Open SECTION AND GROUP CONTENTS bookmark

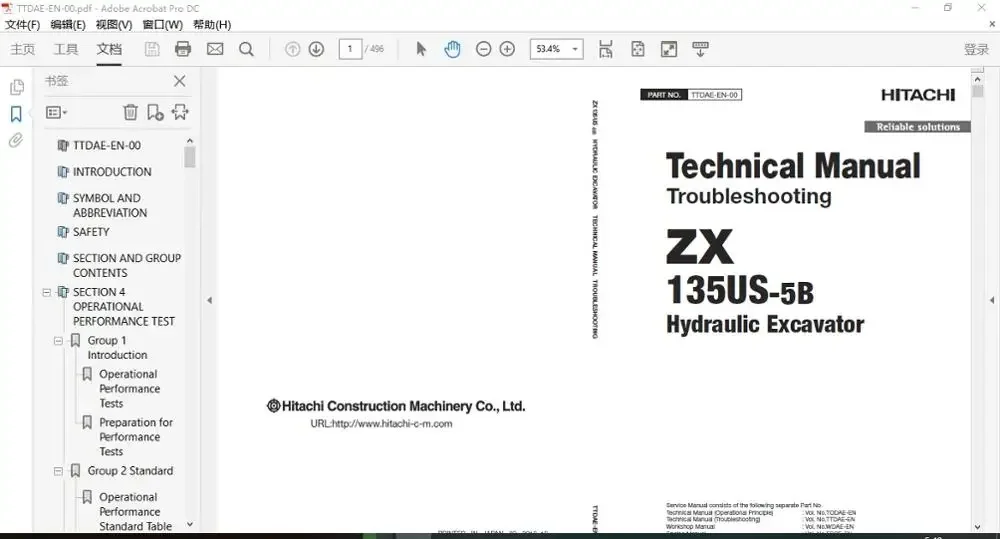click(x=126, y=265)
